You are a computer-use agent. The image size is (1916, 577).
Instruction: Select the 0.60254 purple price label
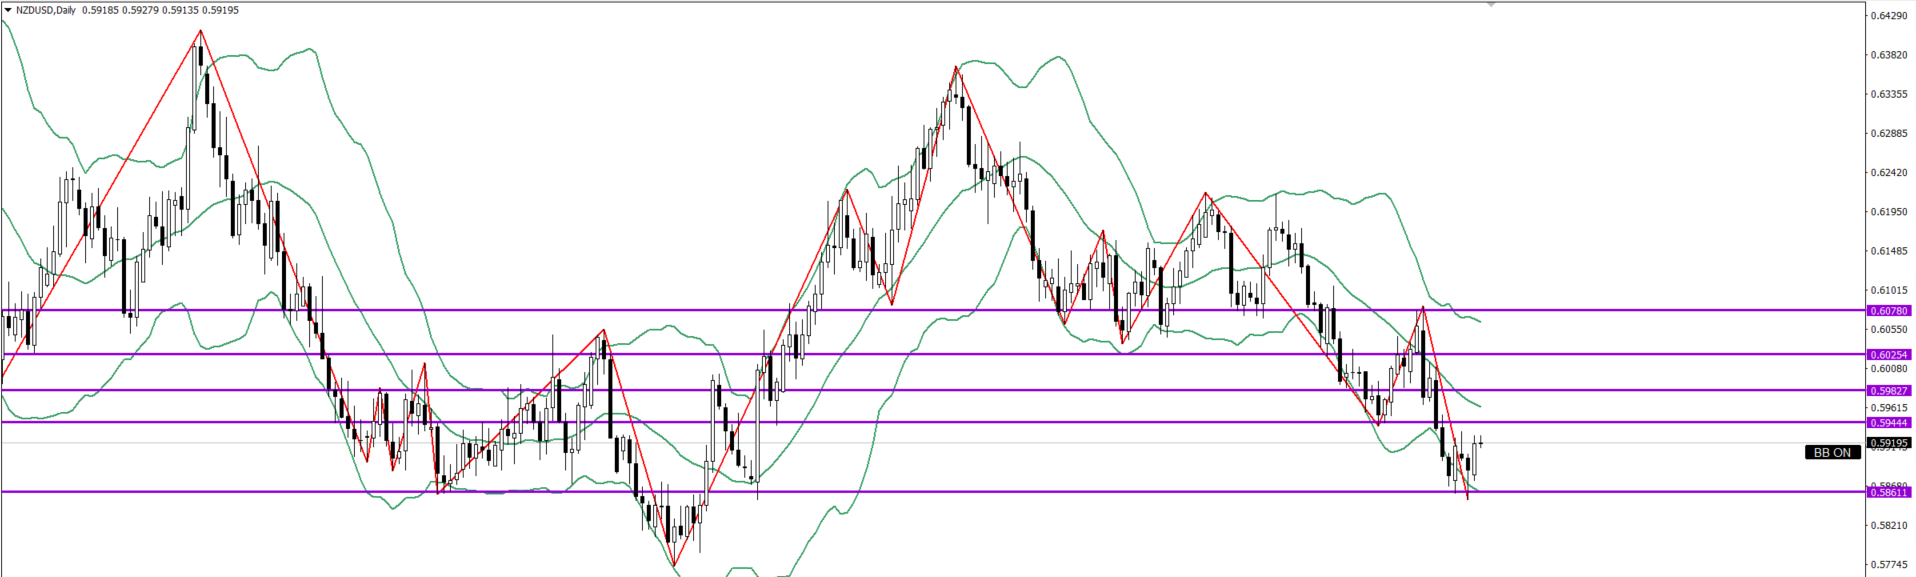tap(1889, 355)
